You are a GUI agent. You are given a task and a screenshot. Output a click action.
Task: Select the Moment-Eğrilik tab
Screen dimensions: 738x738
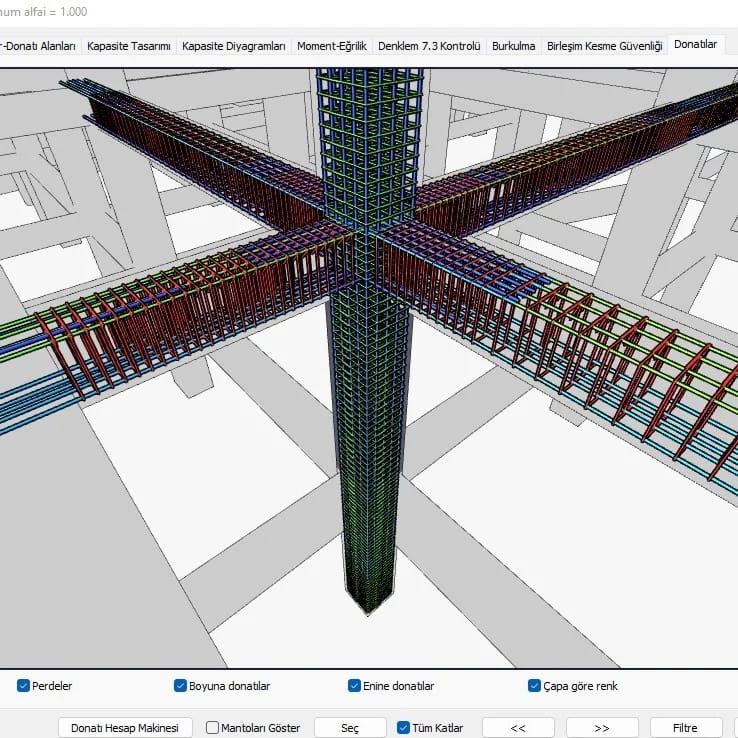[332, 46]
